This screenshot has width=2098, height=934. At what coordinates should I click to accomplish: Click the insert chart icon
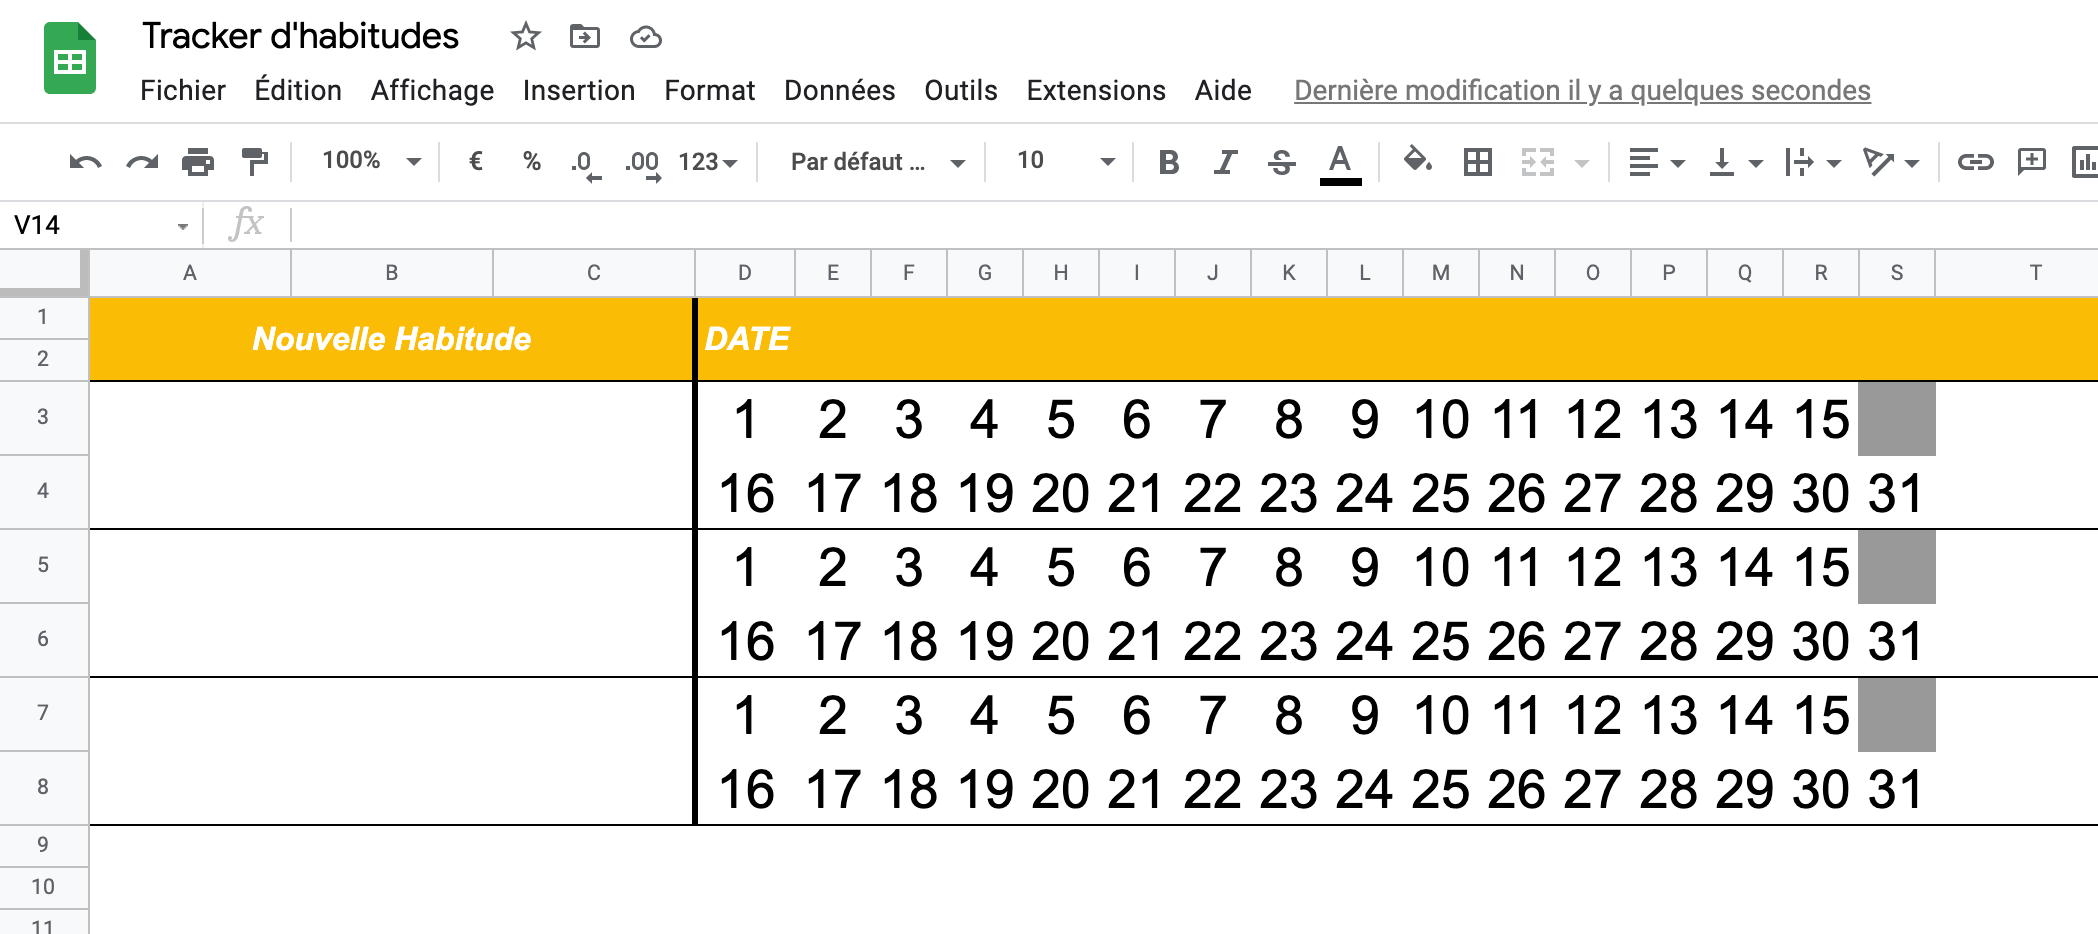click(2086, 162)
